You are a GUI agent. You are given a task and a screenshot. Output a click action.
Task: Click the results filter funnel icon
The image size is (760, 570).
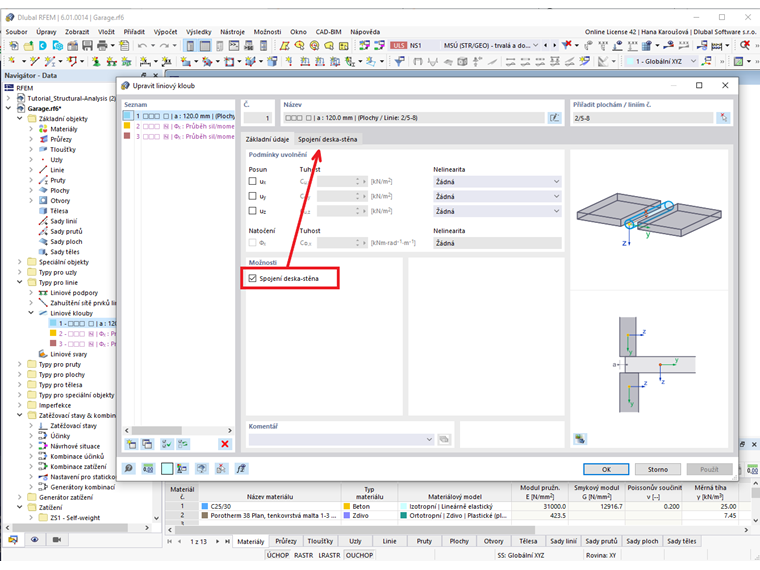pos(567,46)
